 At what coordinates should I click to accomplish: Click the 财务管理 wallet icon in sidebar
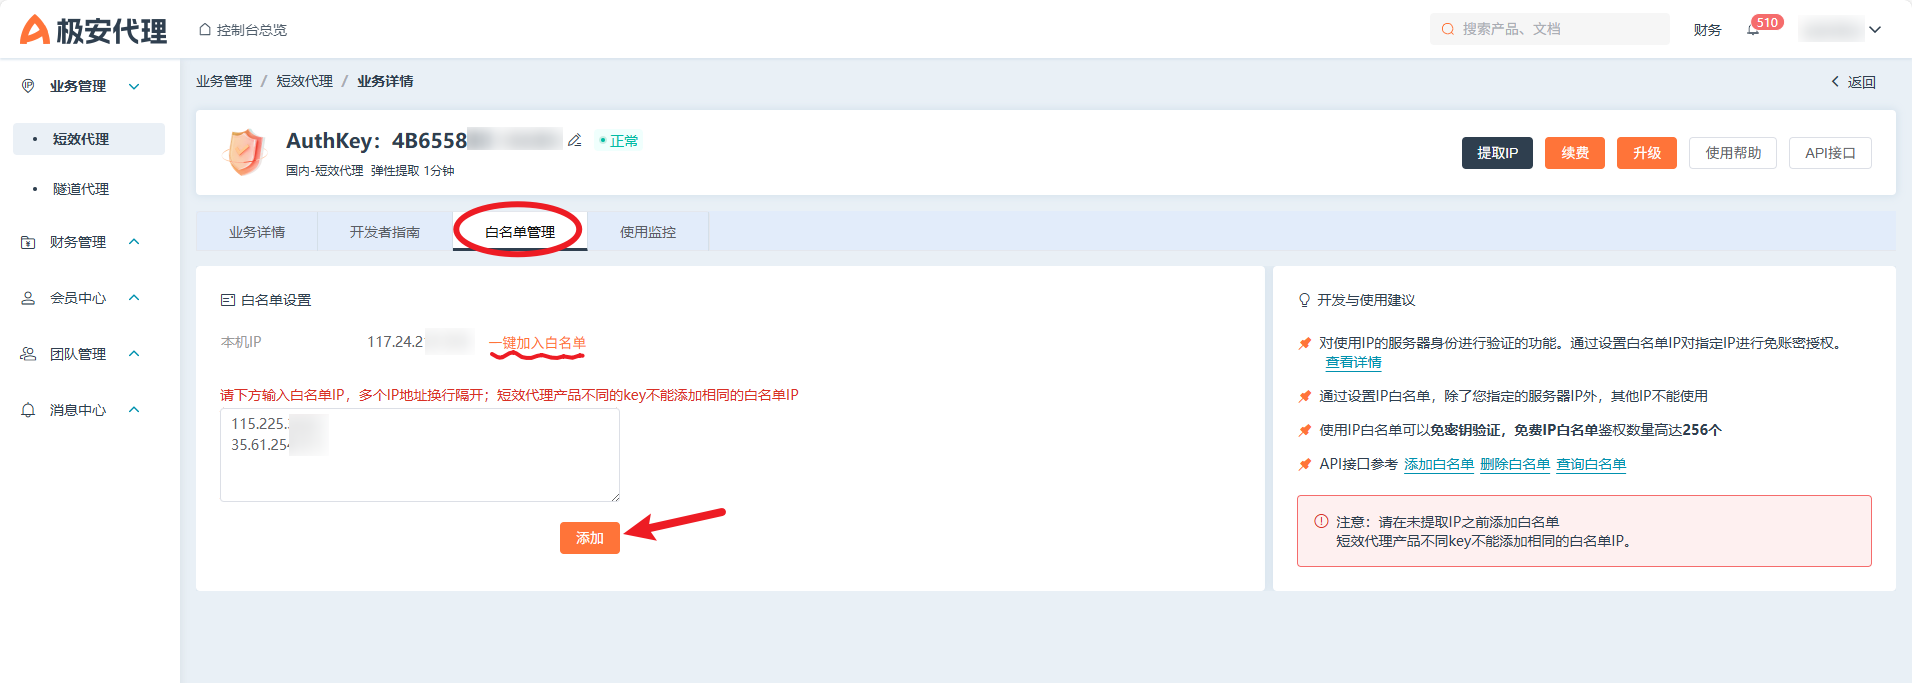pos(28,242)
